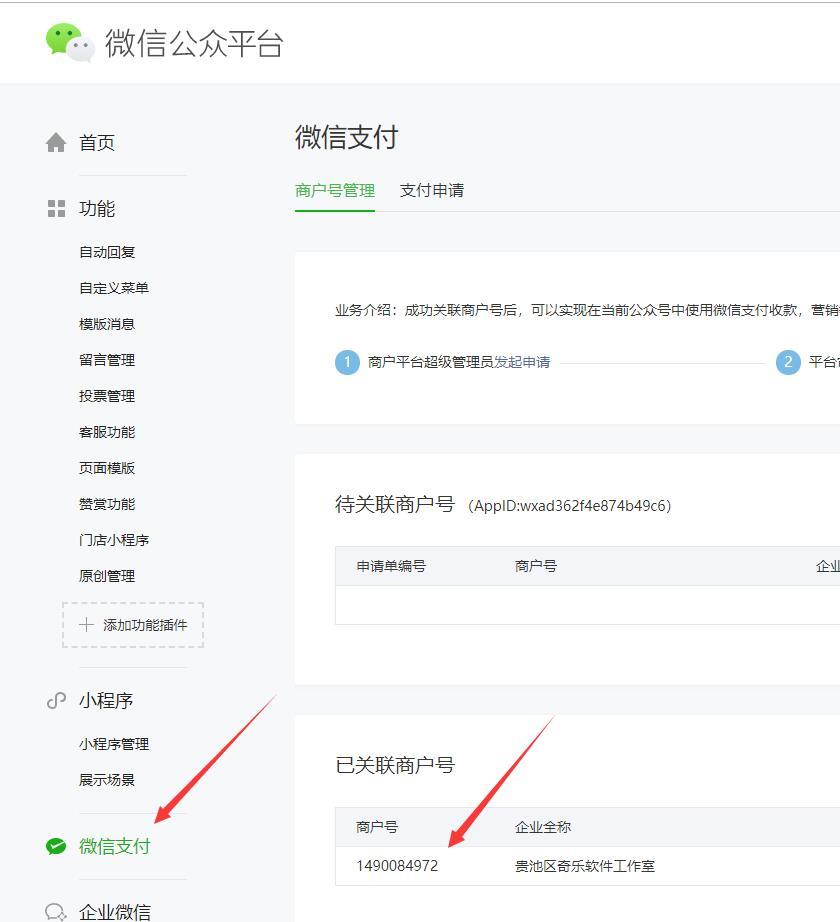The width and height of the screenshot is (840, 922).
Task: Click 贵池区奇乐软件工作室 company name
Action: pyautogui.click(x=585, y=866)
